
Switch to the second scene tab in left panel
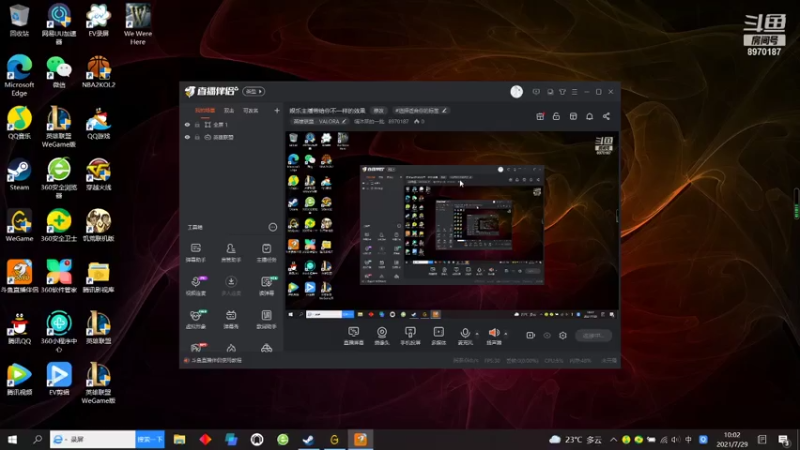(x=229, y=110)
